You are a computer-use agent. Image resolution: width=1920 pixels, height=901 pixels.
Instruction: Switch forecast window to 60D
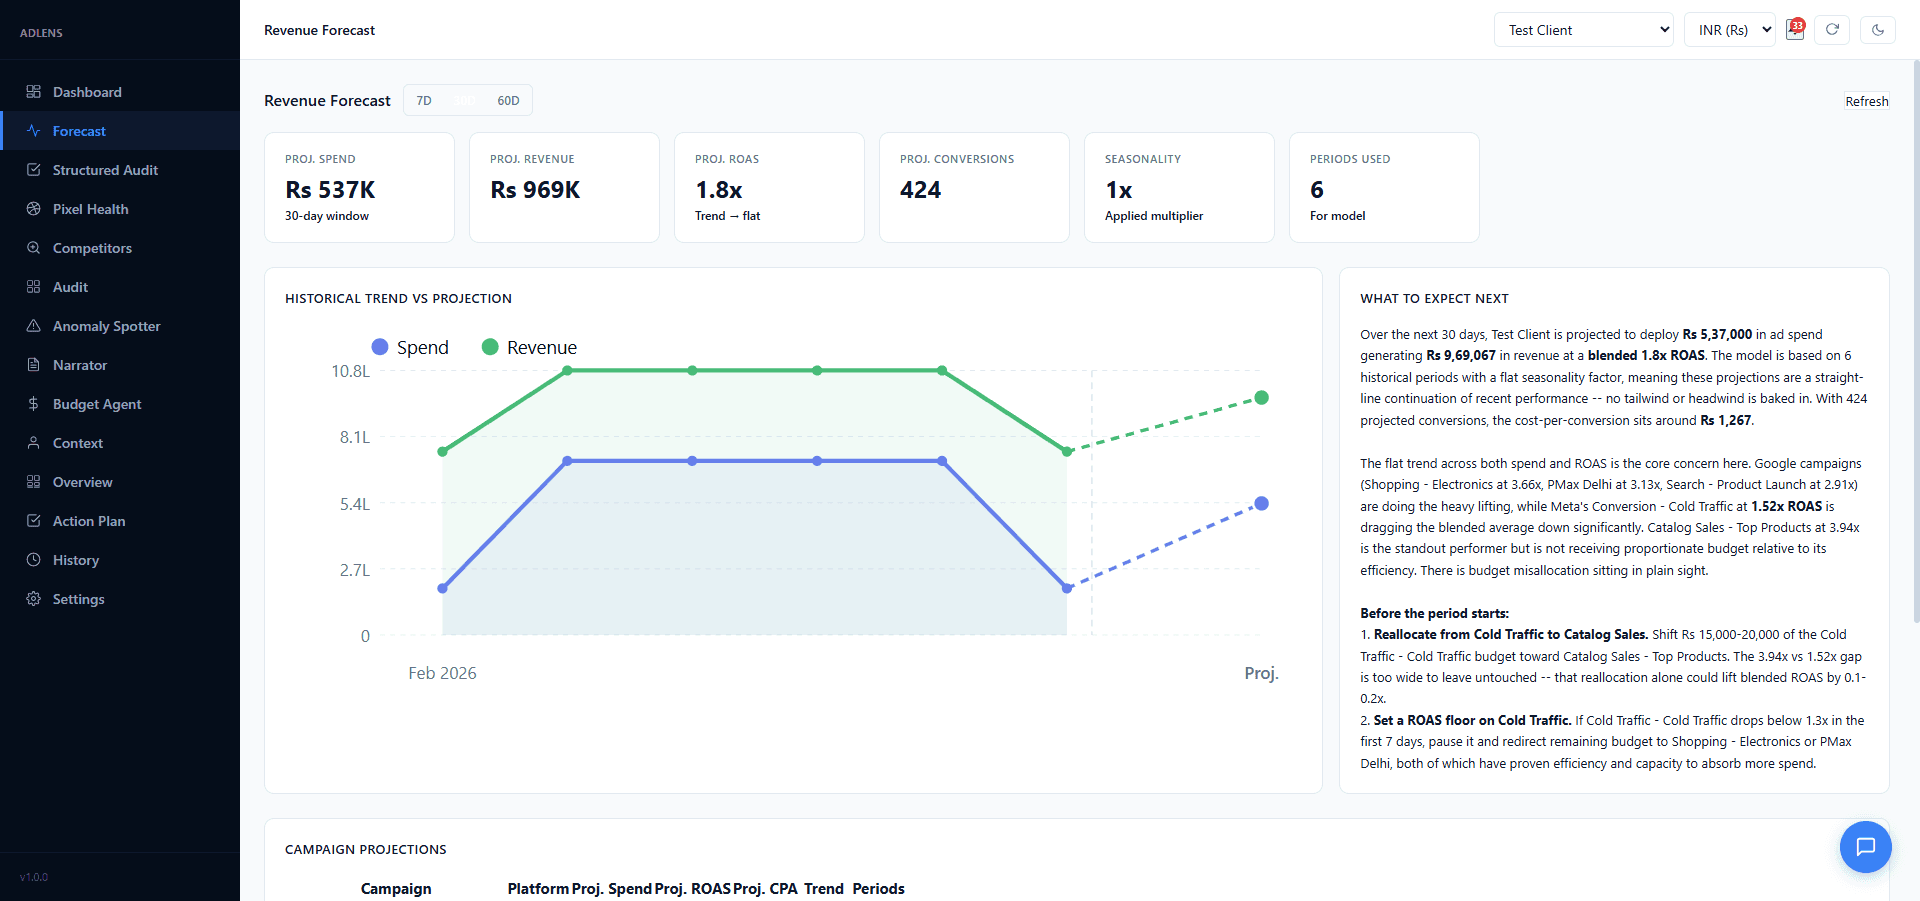tap(508, 100)
